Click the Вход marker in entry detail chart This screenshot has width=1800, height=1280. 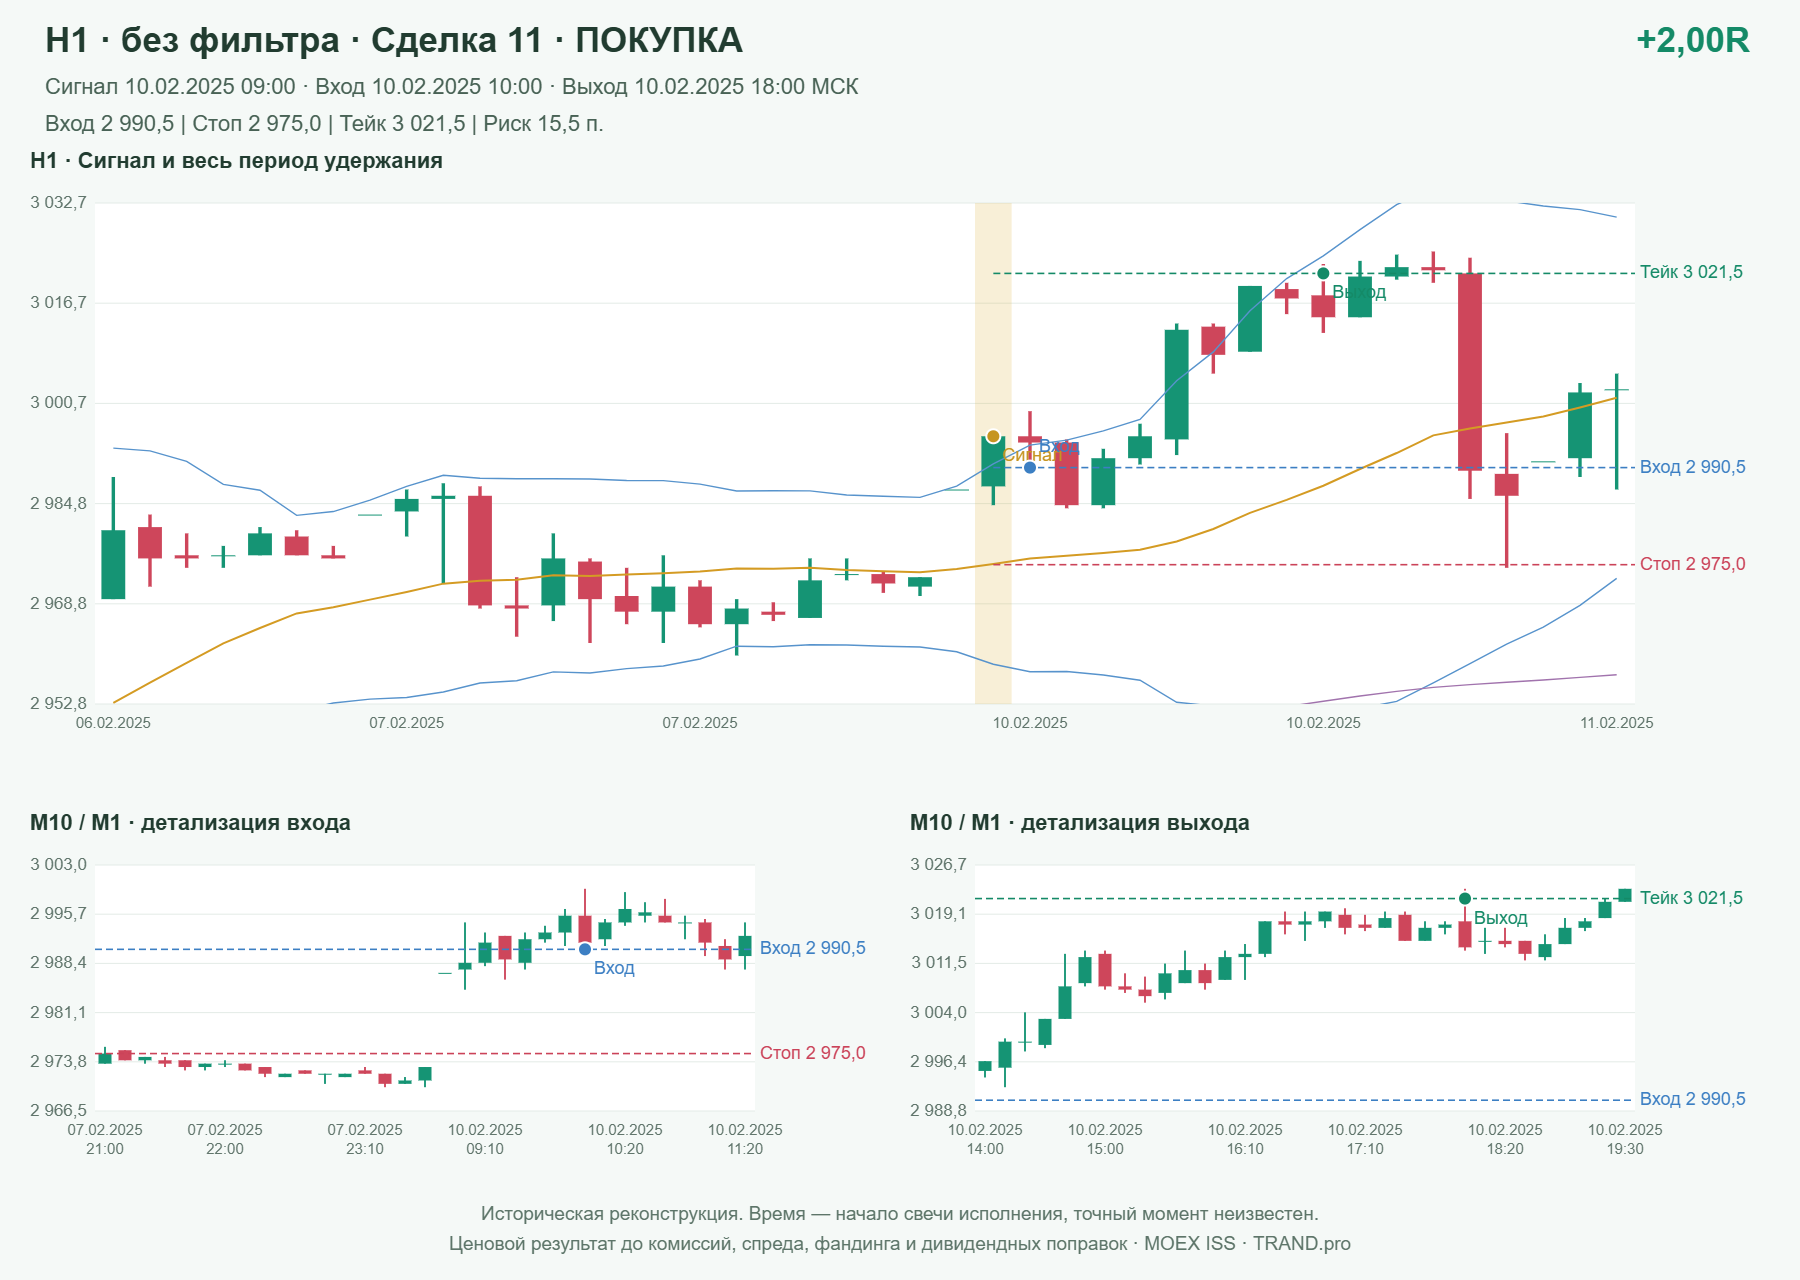tap(585, 949)
